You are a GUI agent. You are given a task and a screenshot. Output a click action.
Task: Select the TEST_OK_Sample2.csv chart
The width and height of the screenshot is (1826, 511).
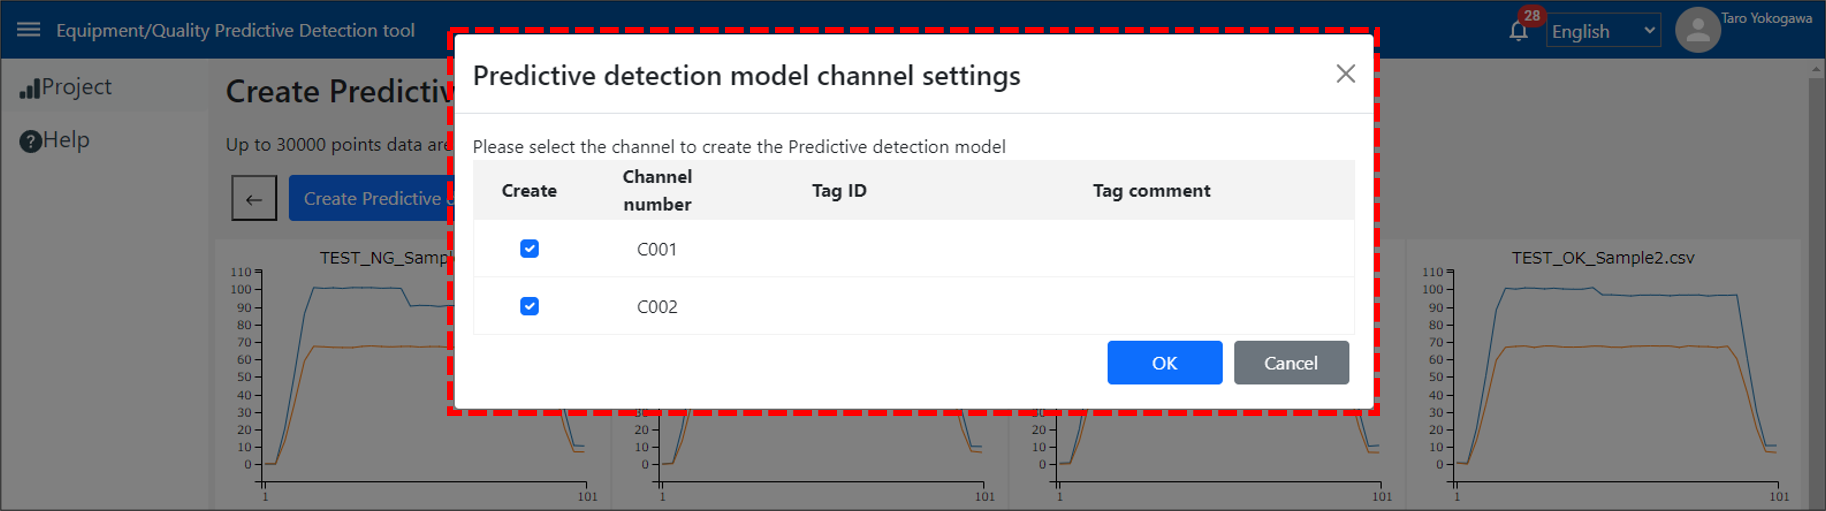tap(1602, 370)
